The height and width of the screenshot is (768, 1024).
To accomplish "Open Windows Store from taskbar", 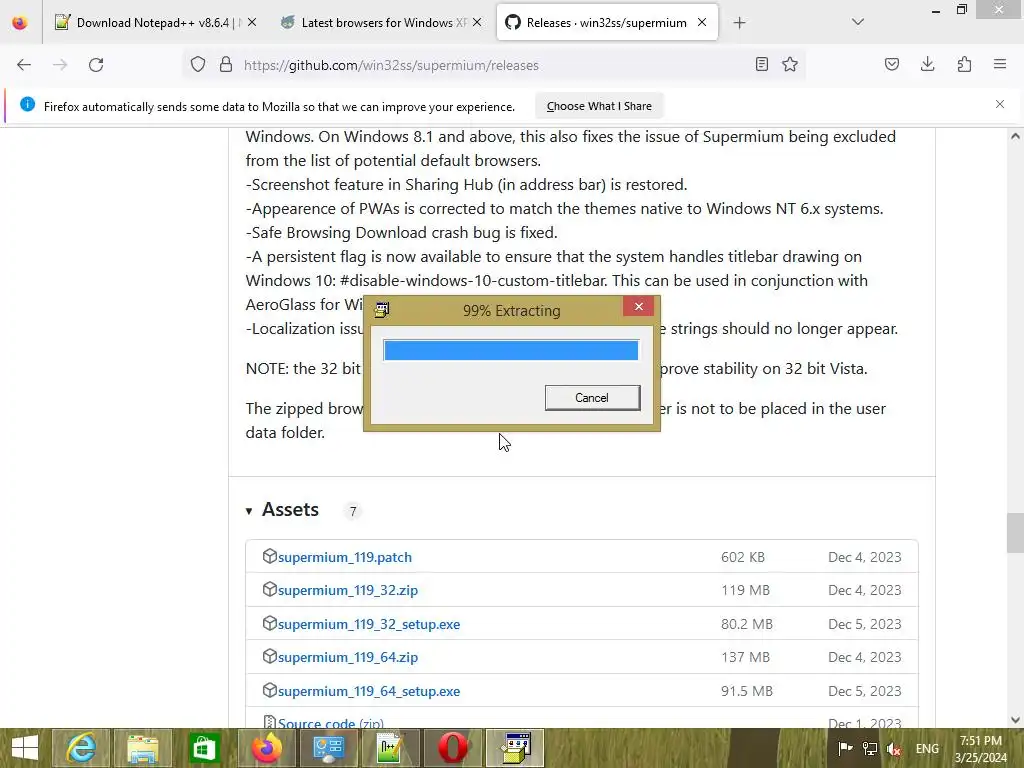I will click(x=204, y=748).
